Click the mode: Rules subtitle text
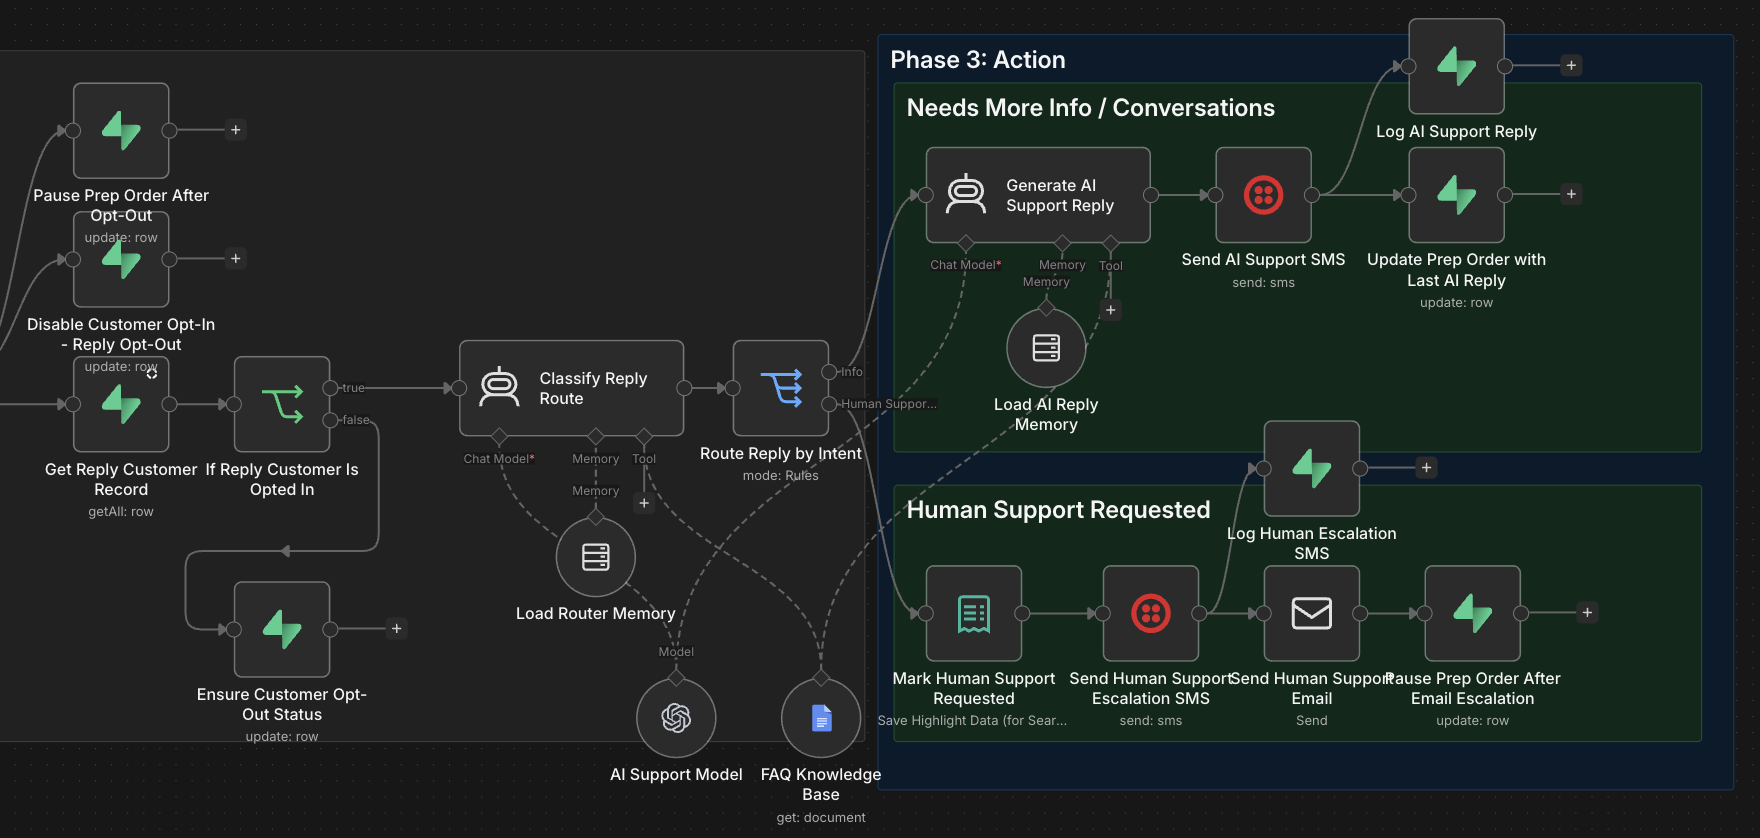Image resolution: width=1760 pixels, height=838 pixels. tap(780, 476)
